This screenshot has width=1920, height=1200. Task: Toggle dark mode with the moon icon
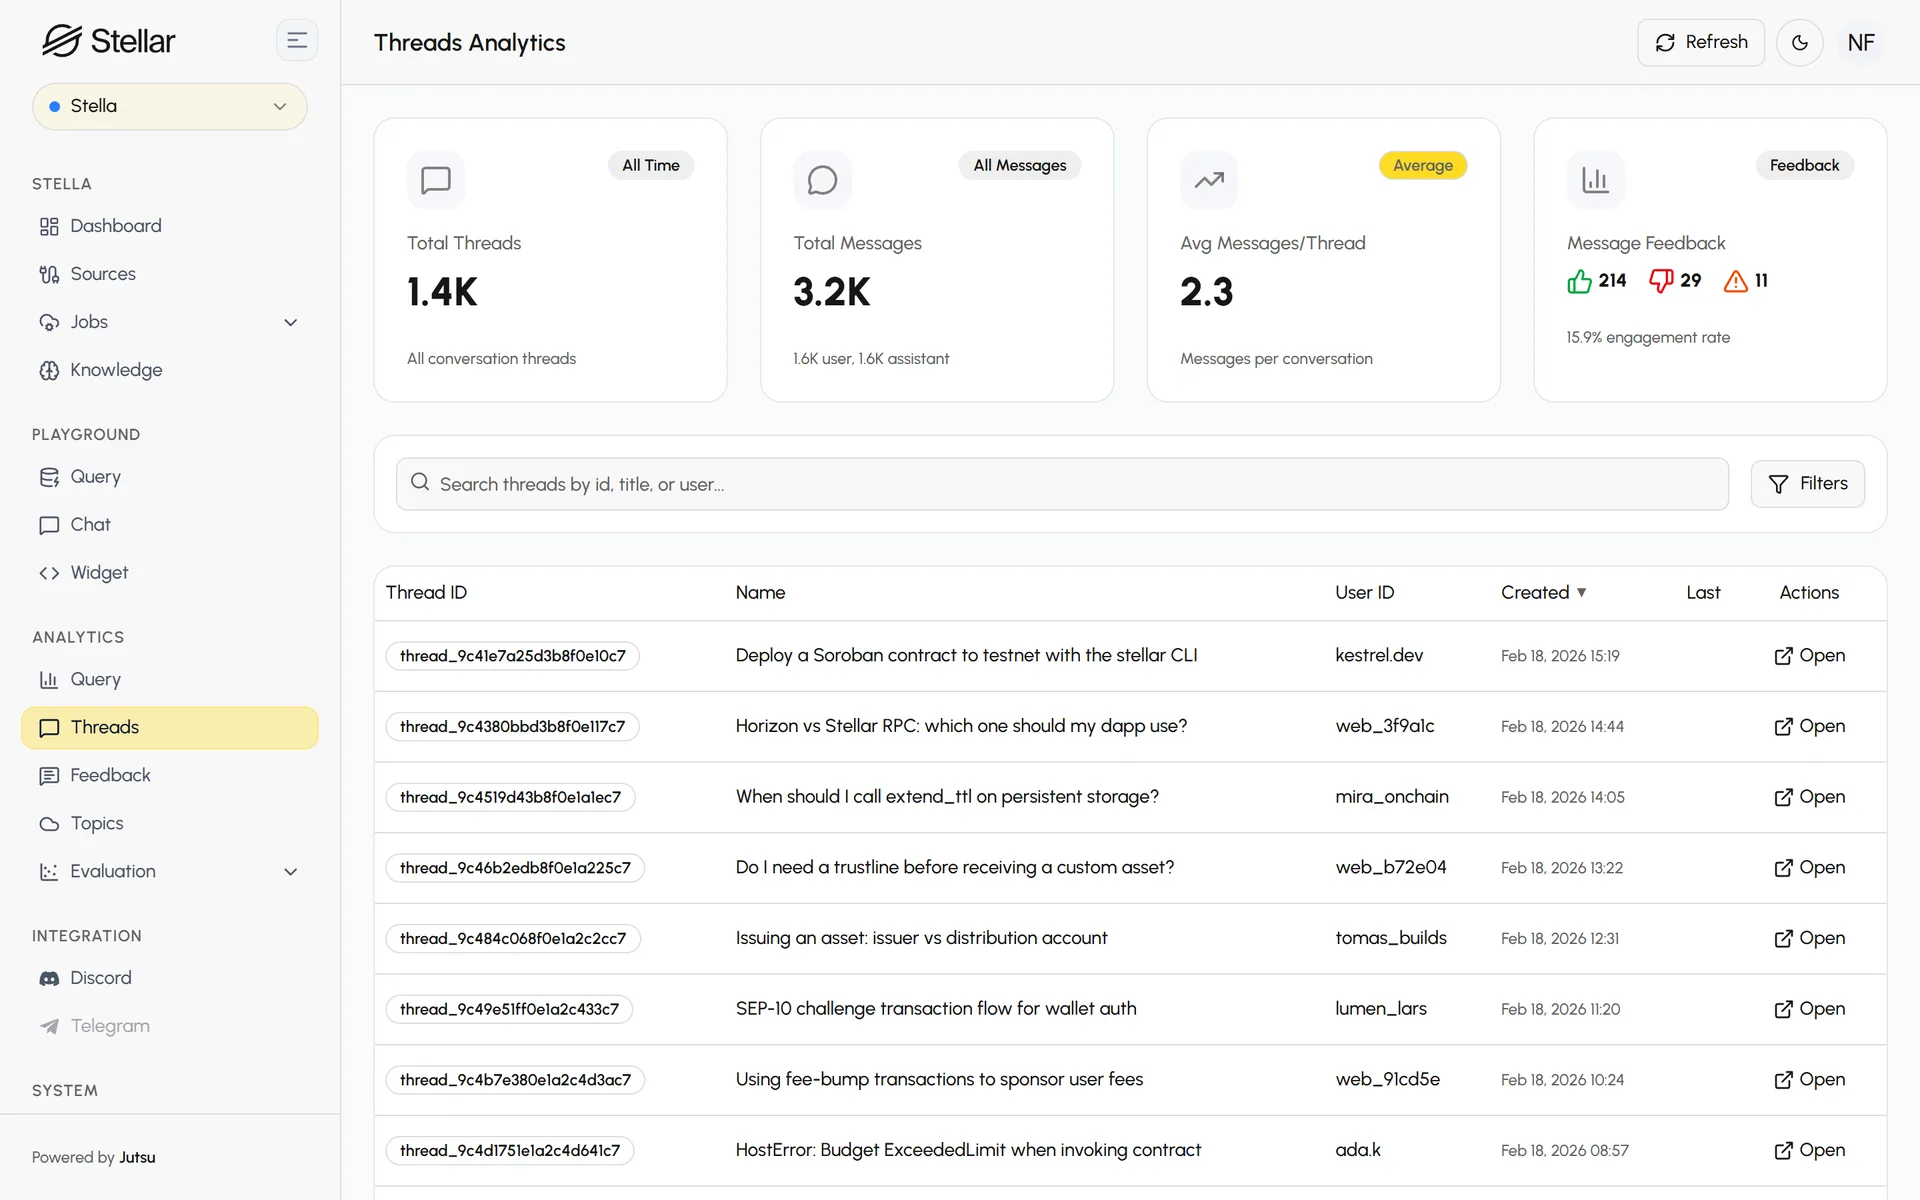[x=1799, y=43]
